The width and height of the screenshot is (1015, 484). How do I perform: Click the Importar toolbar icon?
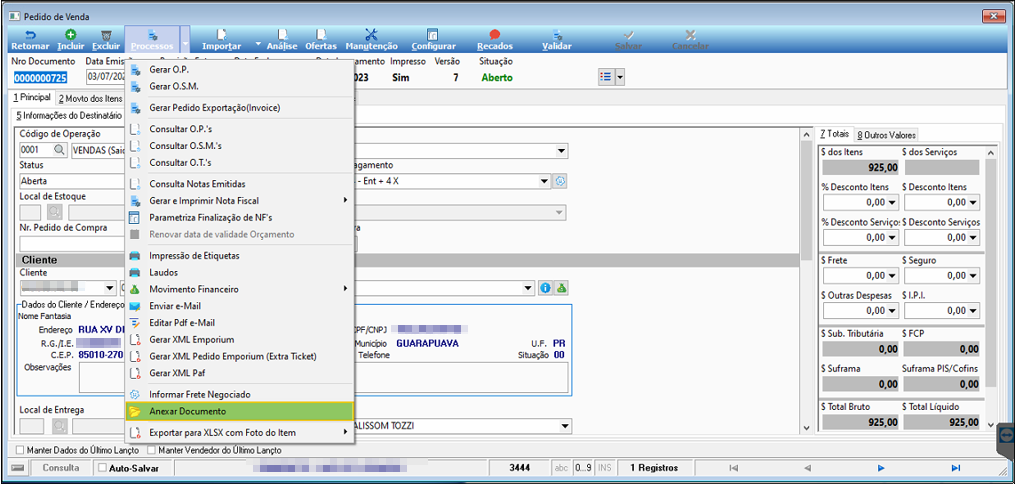coord(221,35)
